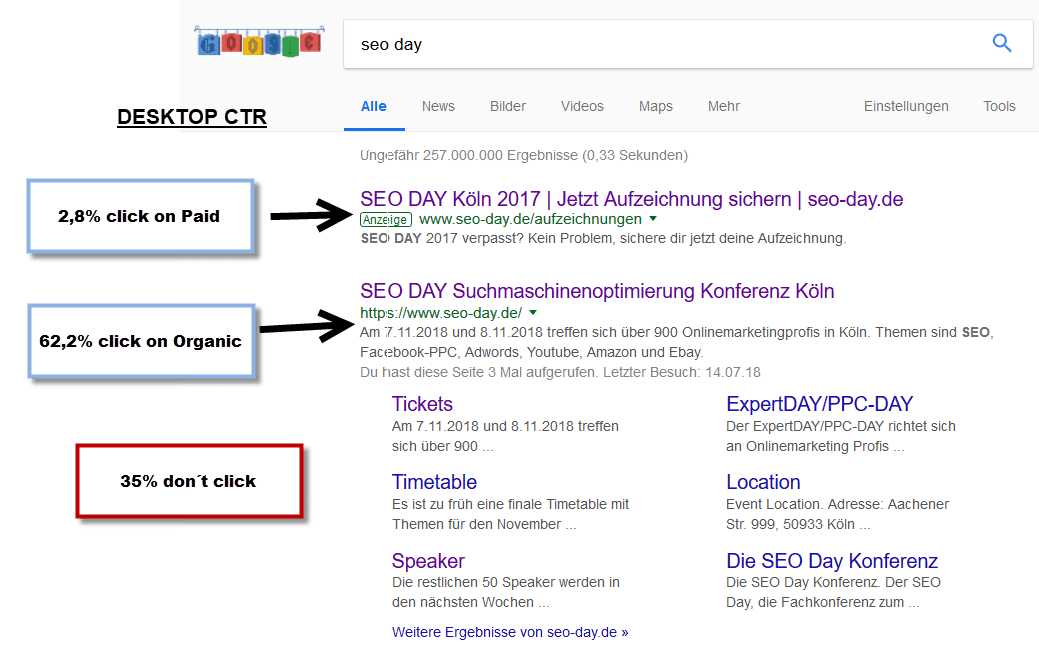Expand the dropdown arrow beside seo-day.de/aufzeichnungen
The width and height of the screenshot is (1039, 656).
(653, 219)
